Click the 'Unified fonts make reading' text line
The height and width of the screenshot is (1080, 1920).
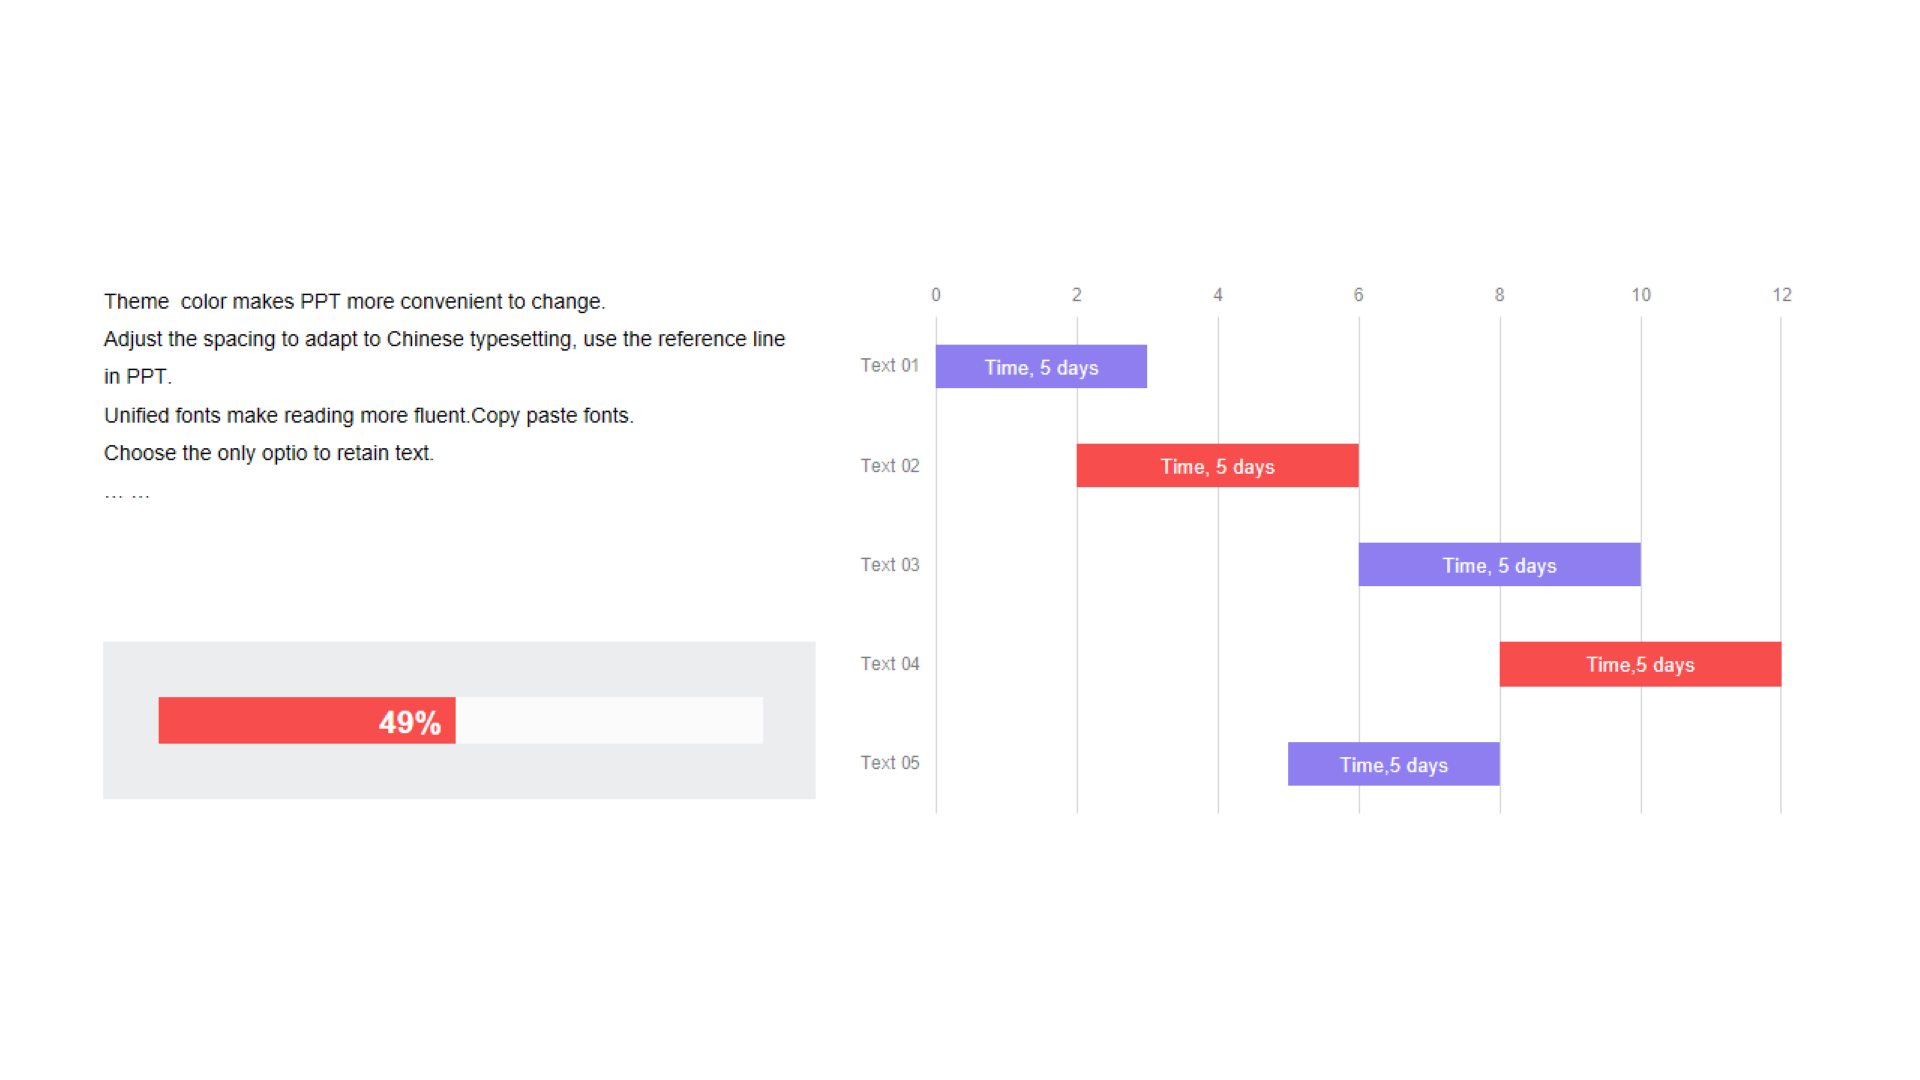pos(368,416)
